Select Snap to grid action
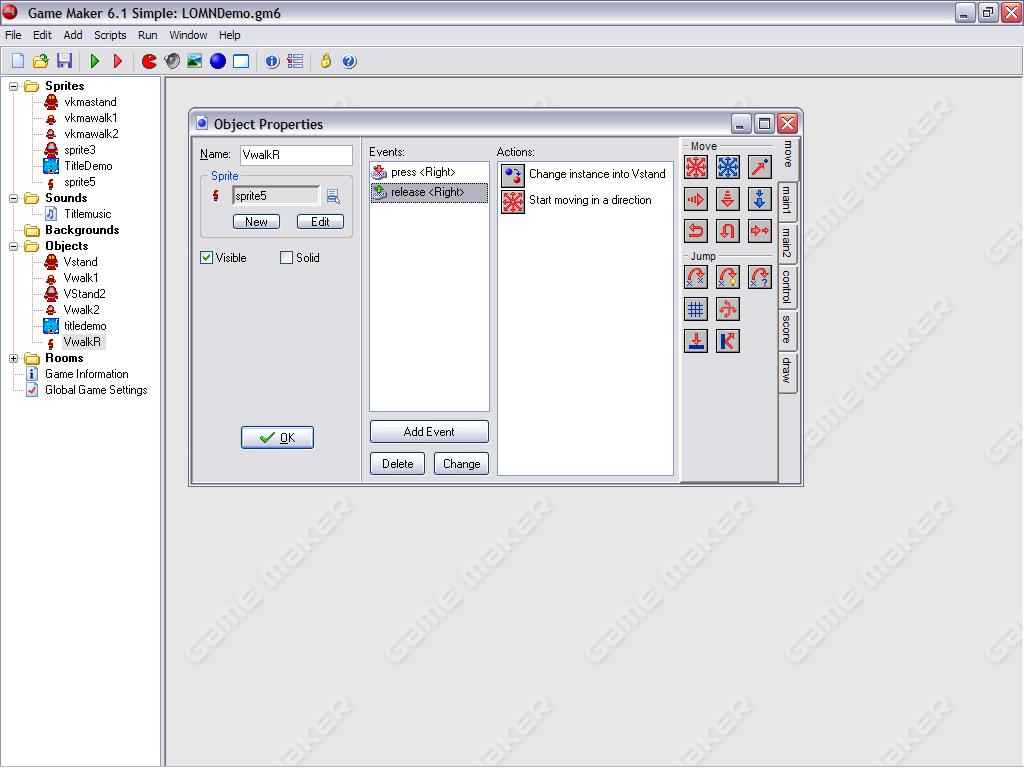 pos(696,309)
